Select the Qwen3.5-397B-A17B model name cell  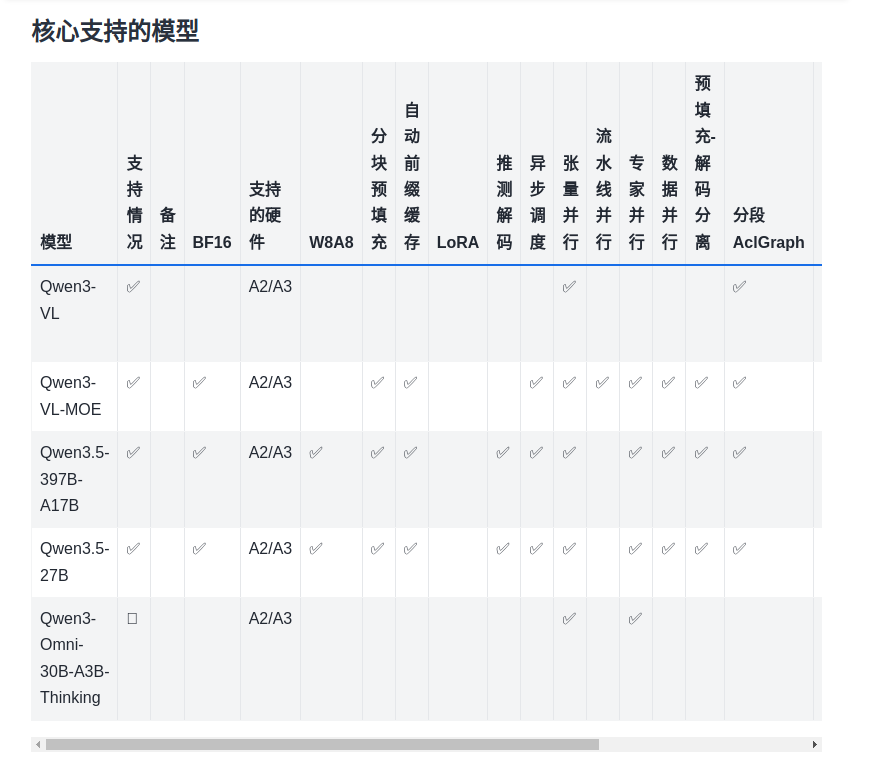tap(74, 479)
